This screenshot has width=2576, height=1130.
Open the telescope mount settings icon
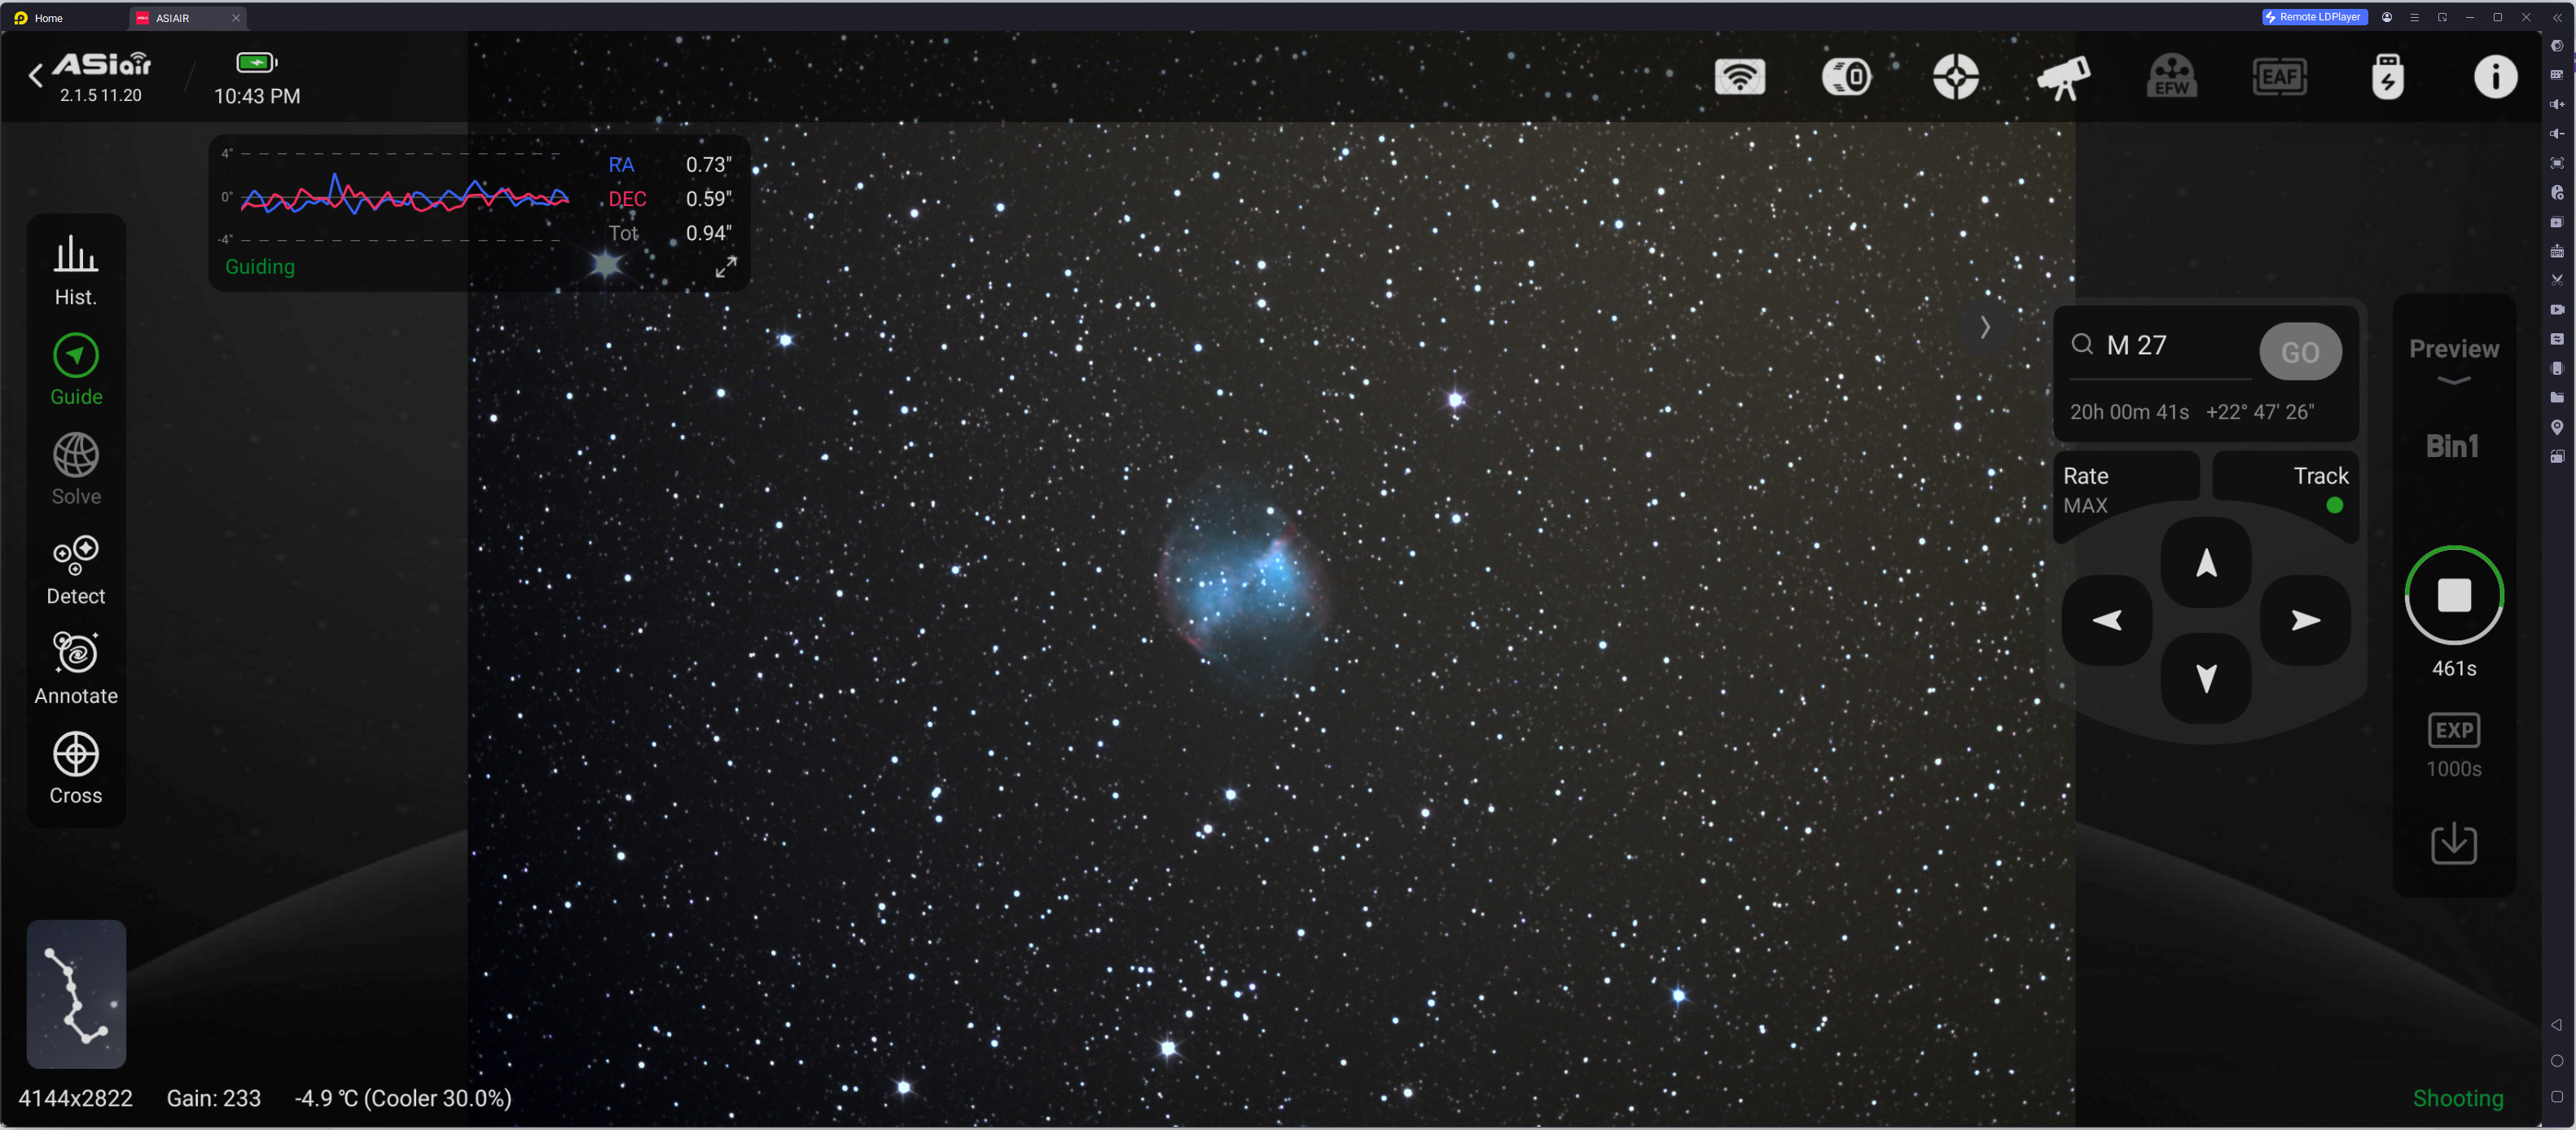coord(2063,77)
